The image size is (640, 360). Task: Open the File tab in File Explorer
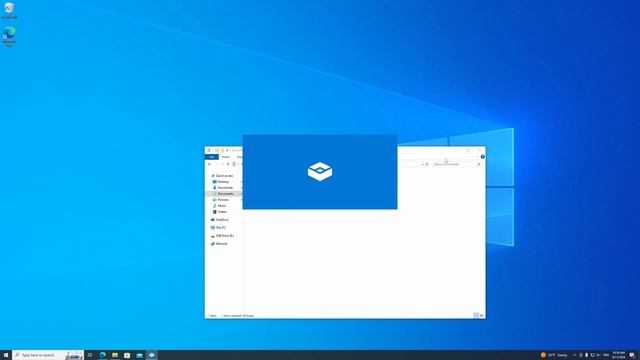212,157
